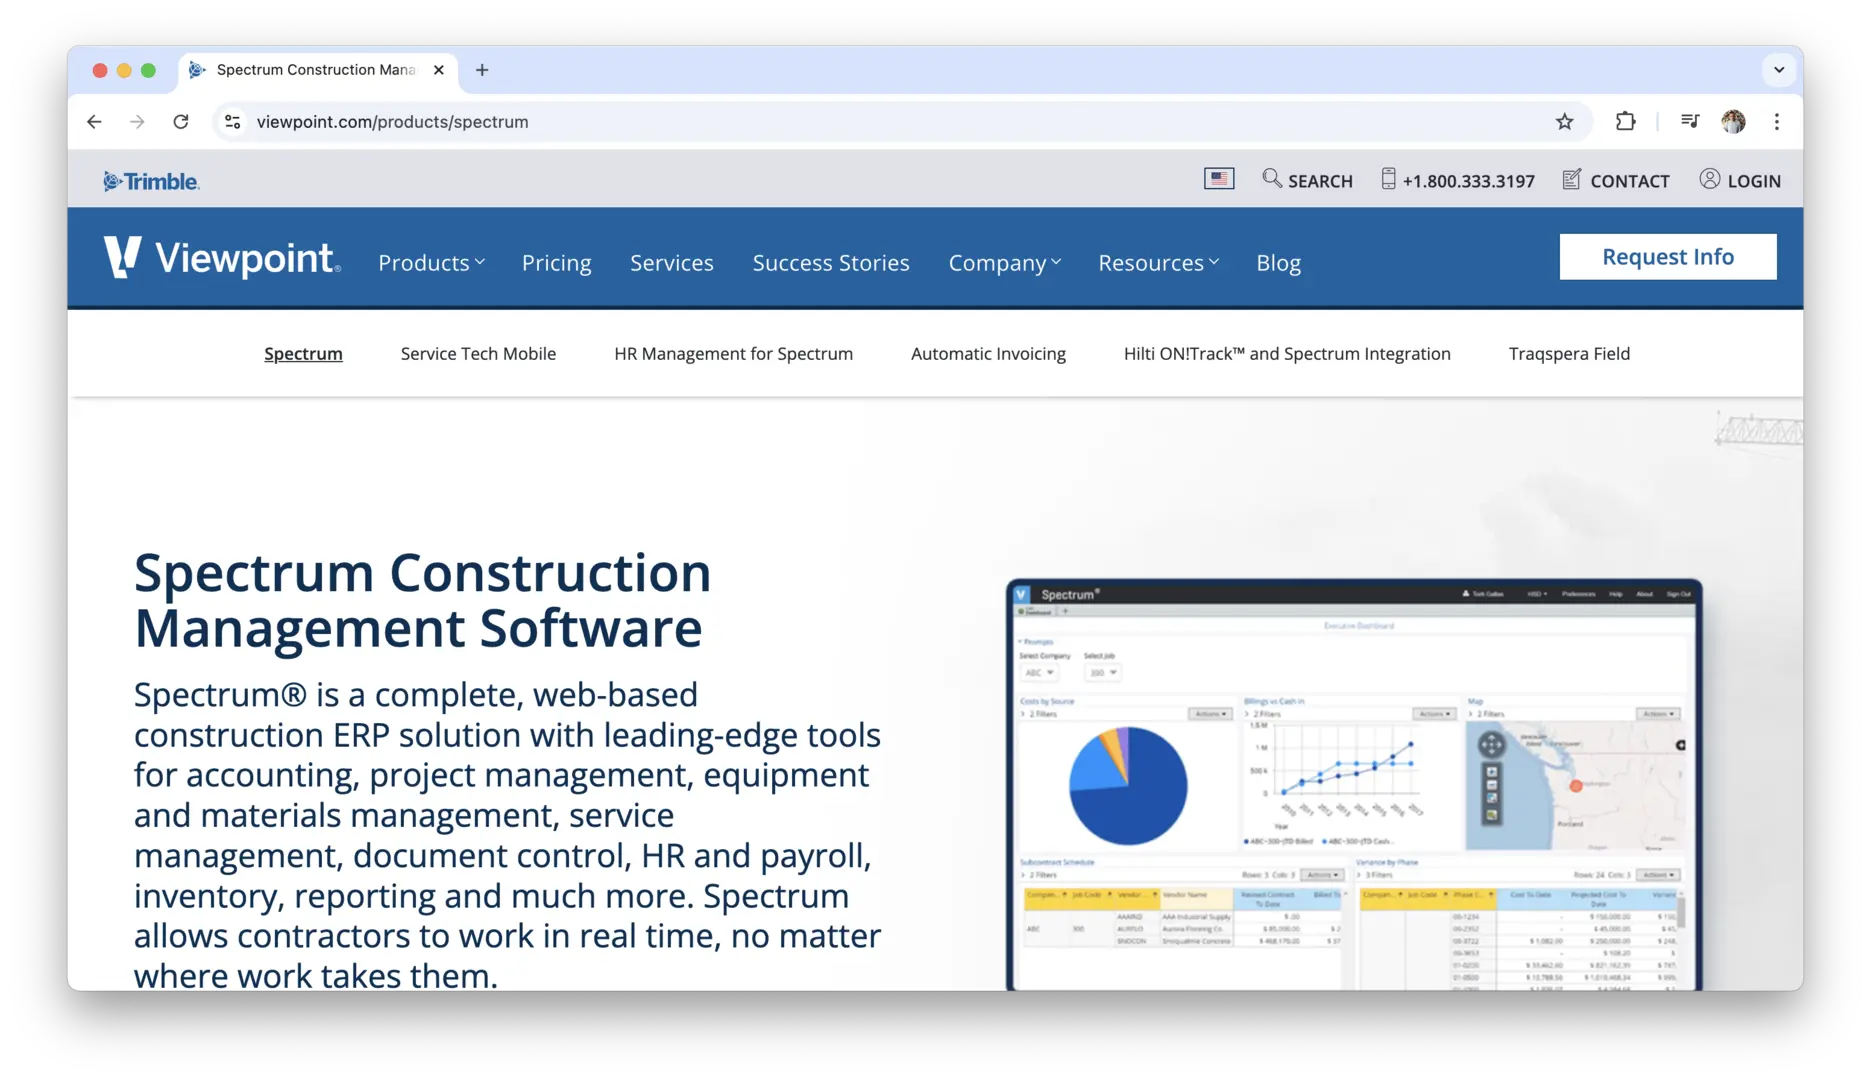Open the CONTACT link
This screenshot has height=1080, width=1871.
click(x=1630, y=181)
